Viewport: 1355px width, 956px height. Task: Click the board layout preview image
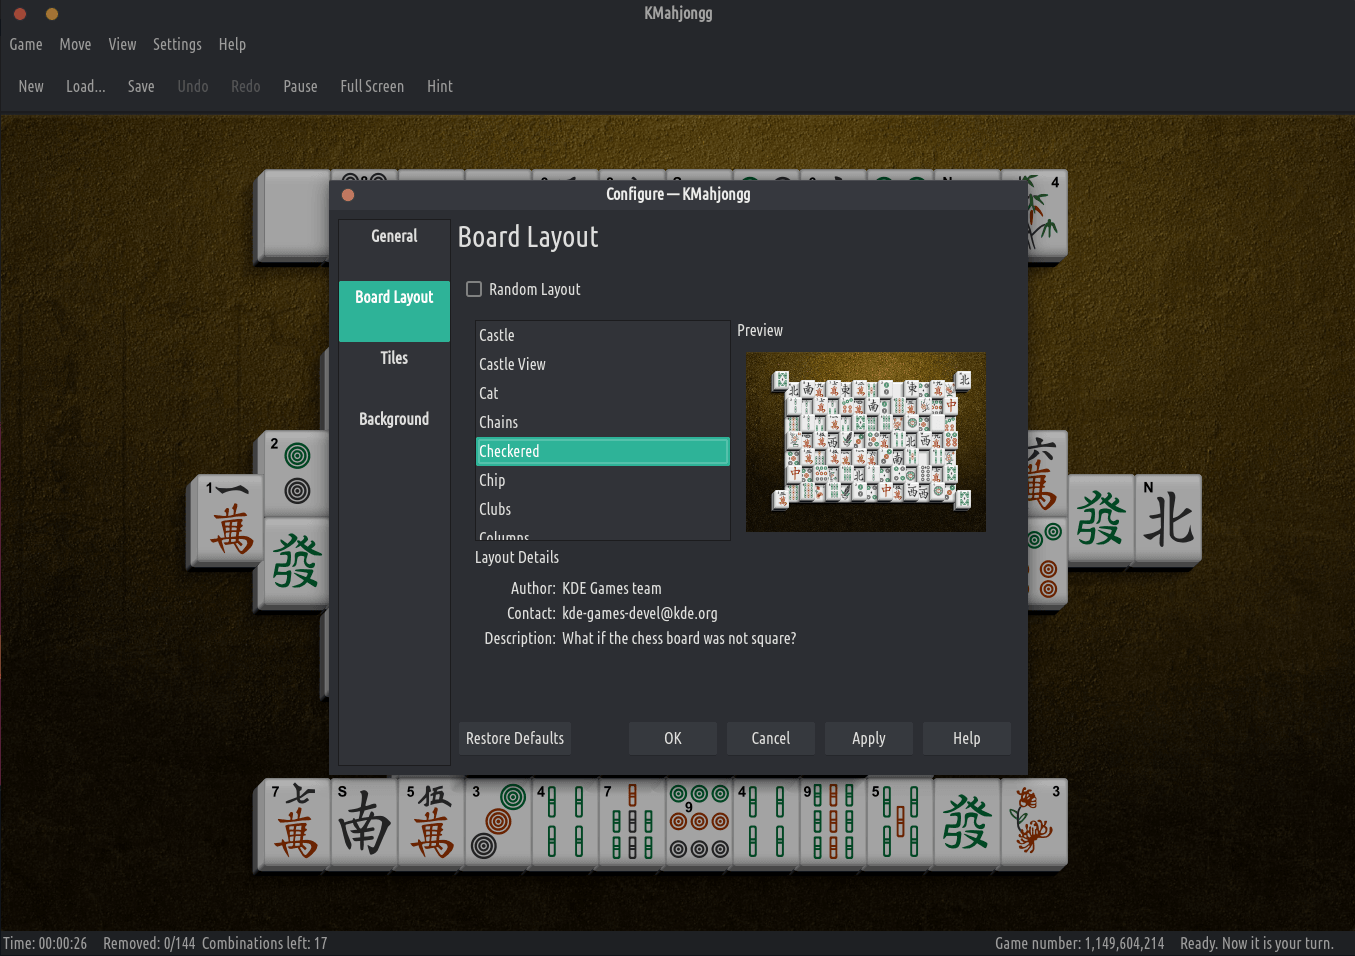tap(865, 441)
